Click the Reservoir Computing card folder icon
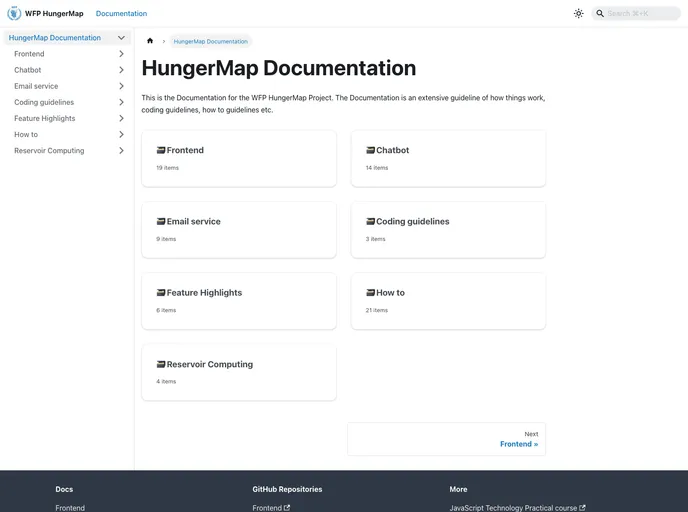The image size is (688, 512). tap(161, 364)
